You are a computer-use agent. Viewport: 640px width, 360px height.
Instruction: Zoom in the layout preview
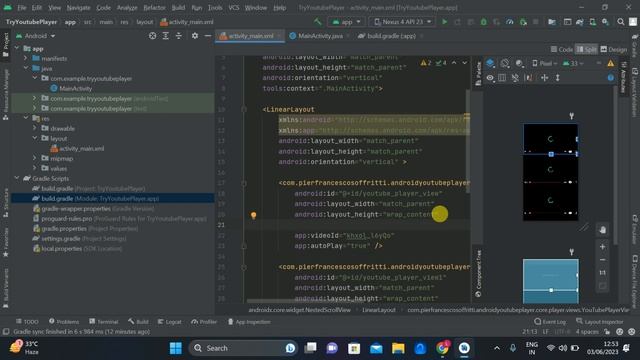602,247
